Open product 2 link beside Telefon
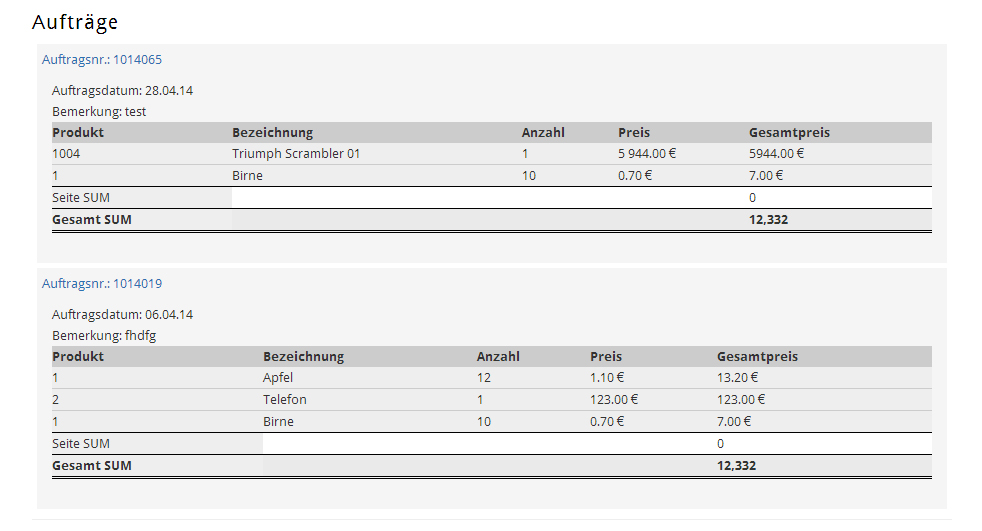Image resolution: width=982 pixels, height=531 pixels. pos(56,400)
